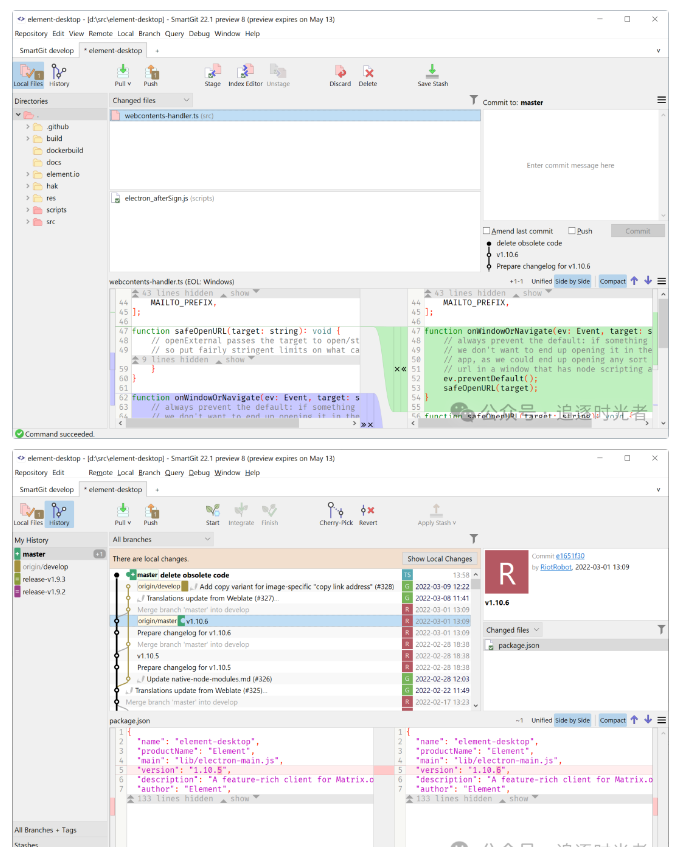Click the Integrate toolbar icon
The image size is (675, 847).
click(x=241, y=514)
